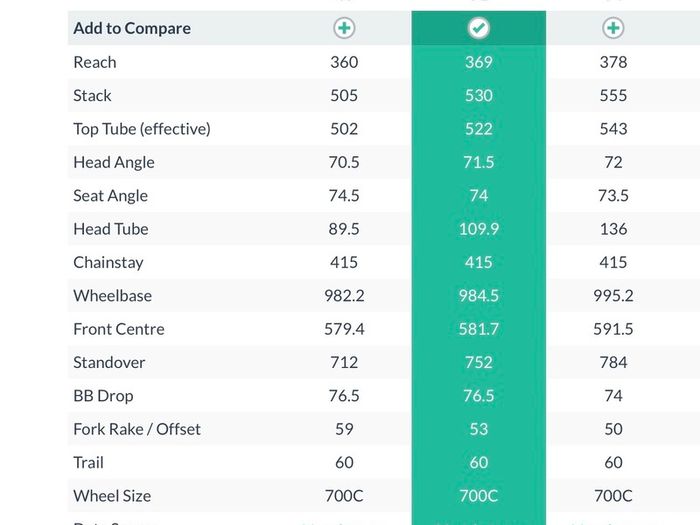Select Head Angle value 72

[x=613, y=162]
